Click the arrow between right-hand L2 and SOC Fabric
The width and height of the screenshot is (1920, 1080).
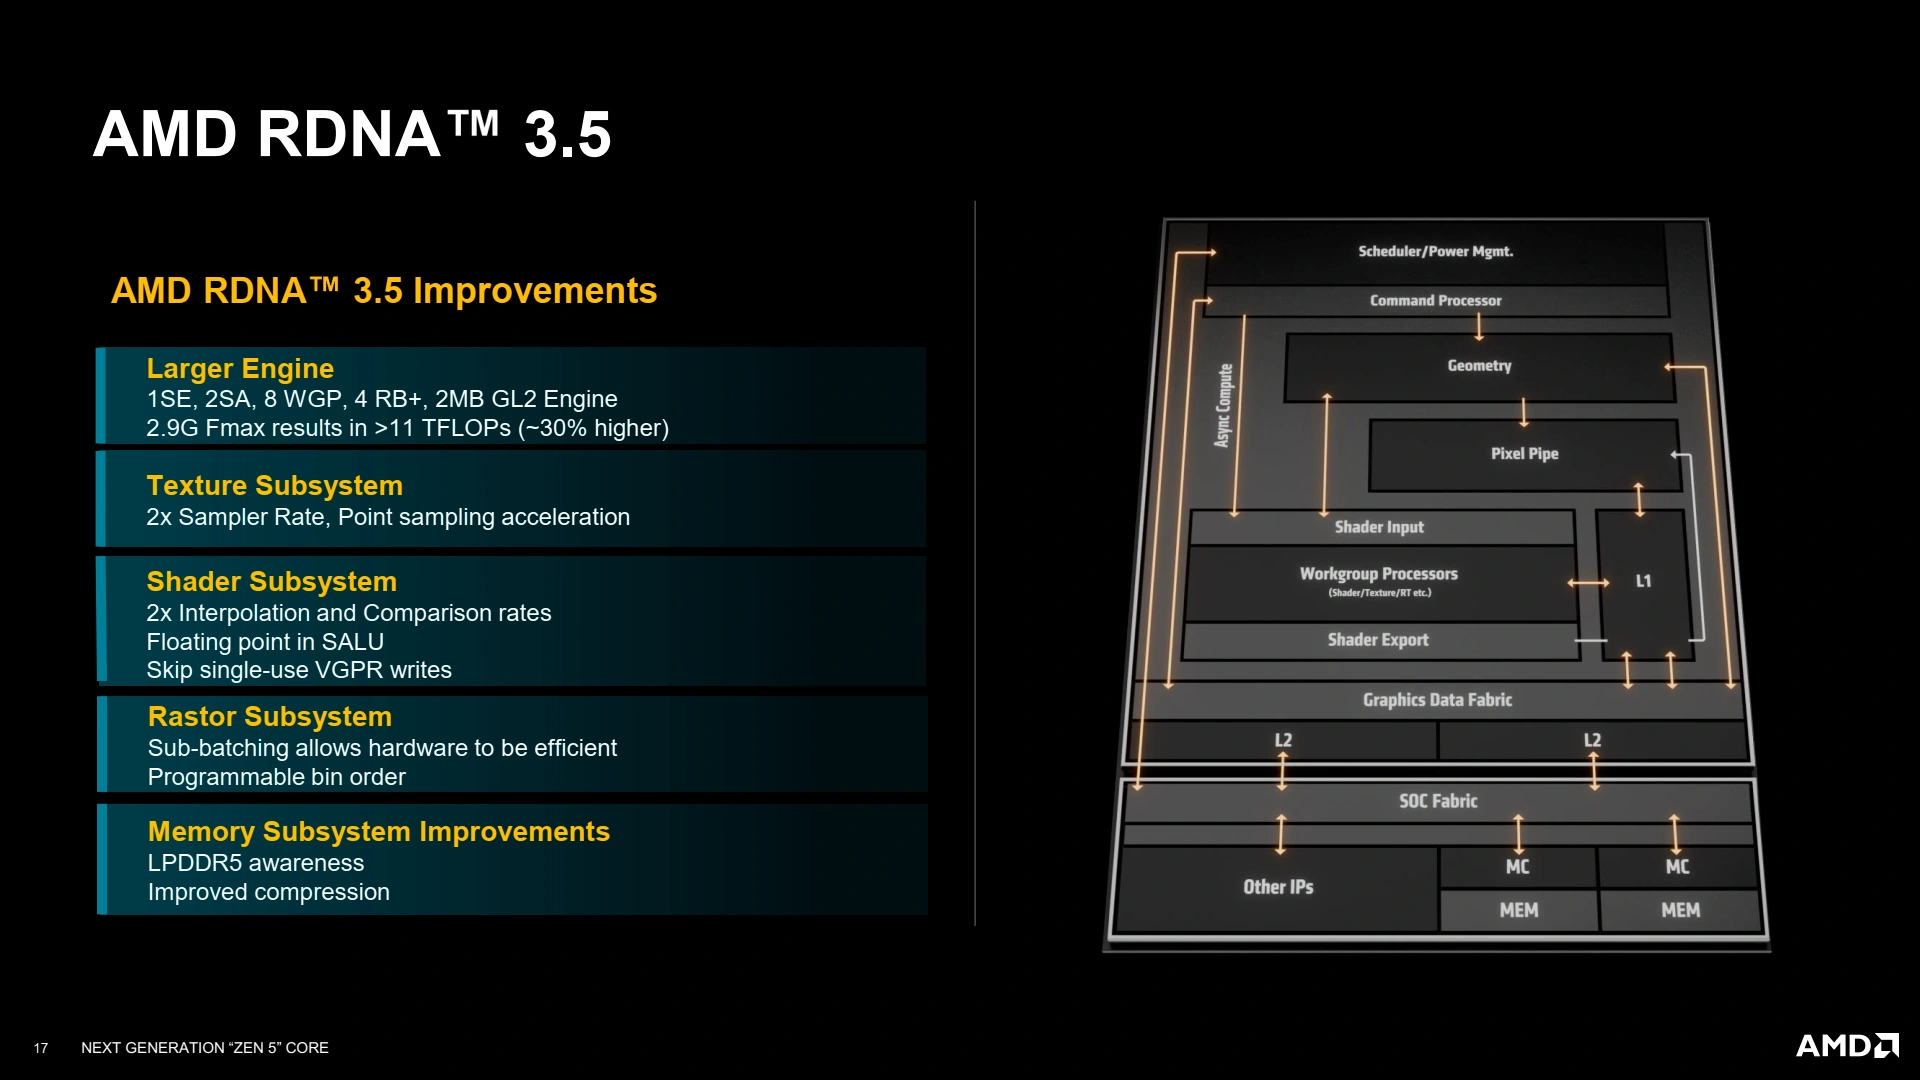1594,771
